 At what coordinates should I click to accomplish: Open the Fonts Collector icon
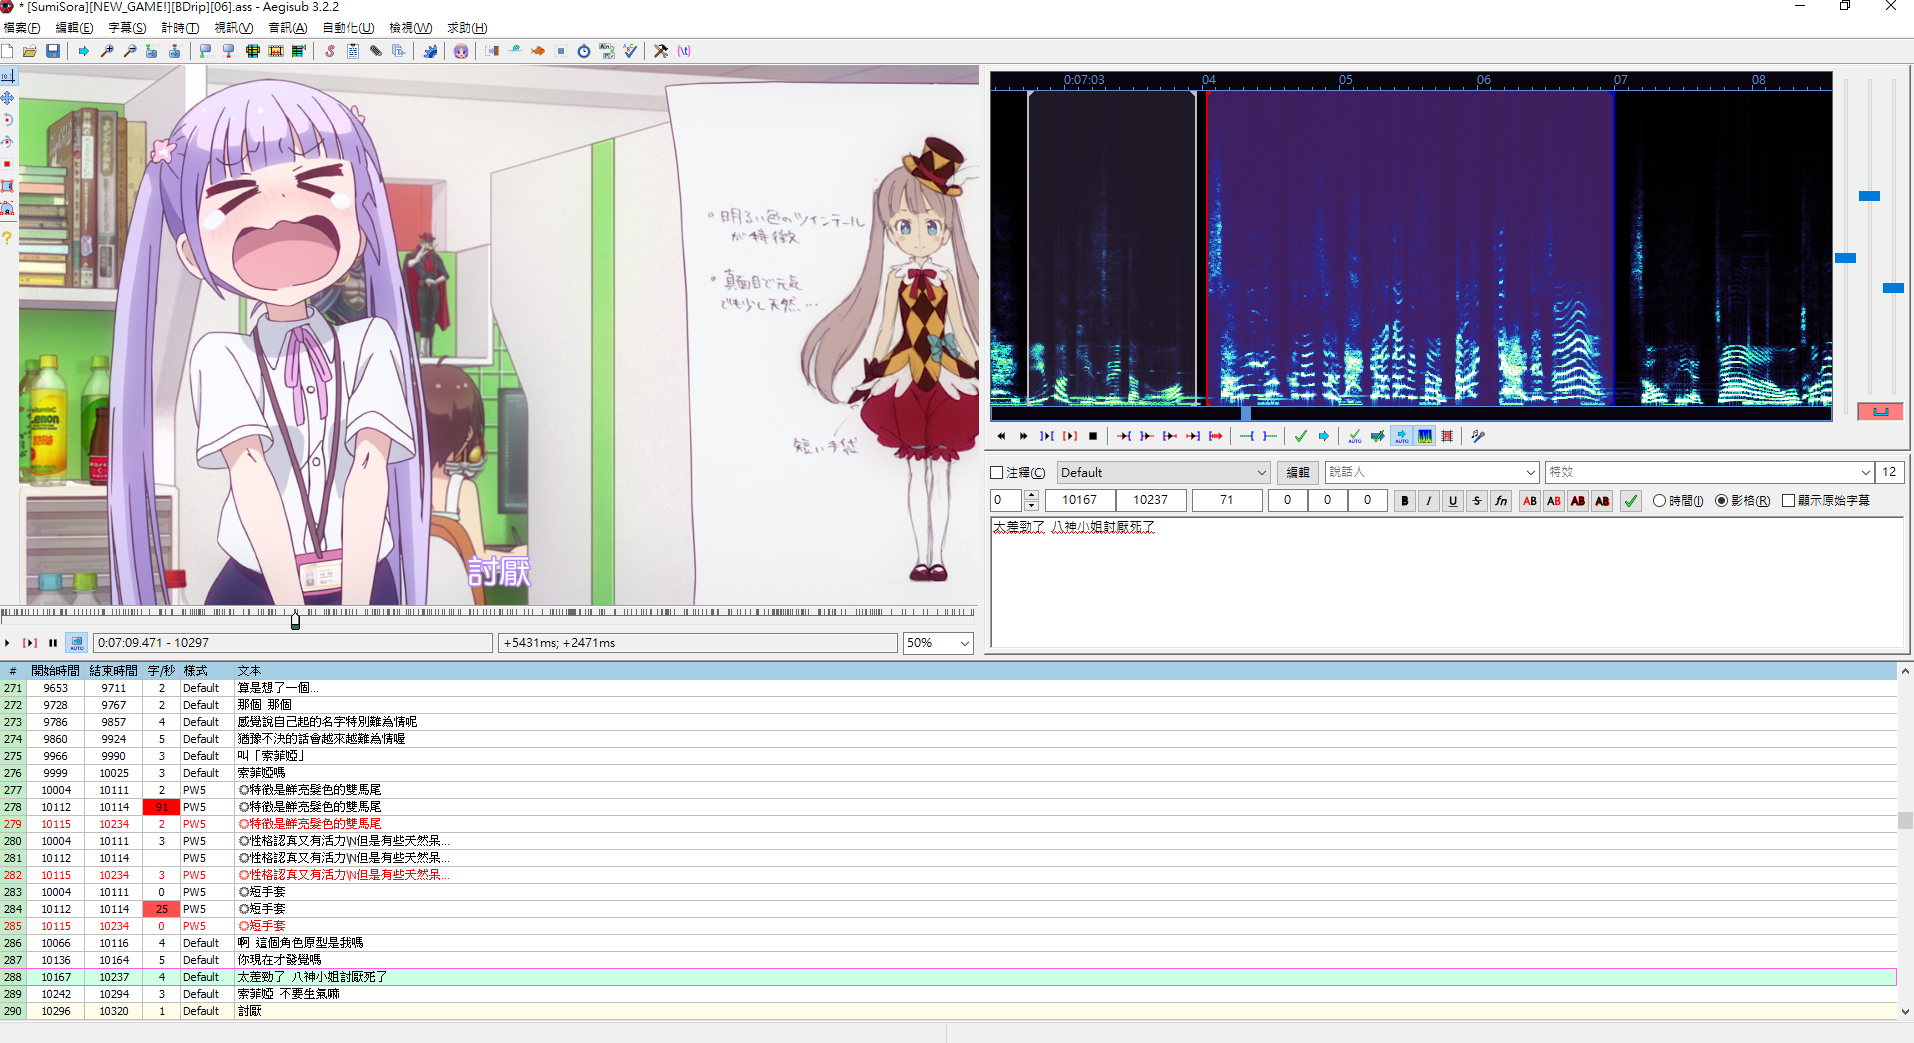coord(398,51)
